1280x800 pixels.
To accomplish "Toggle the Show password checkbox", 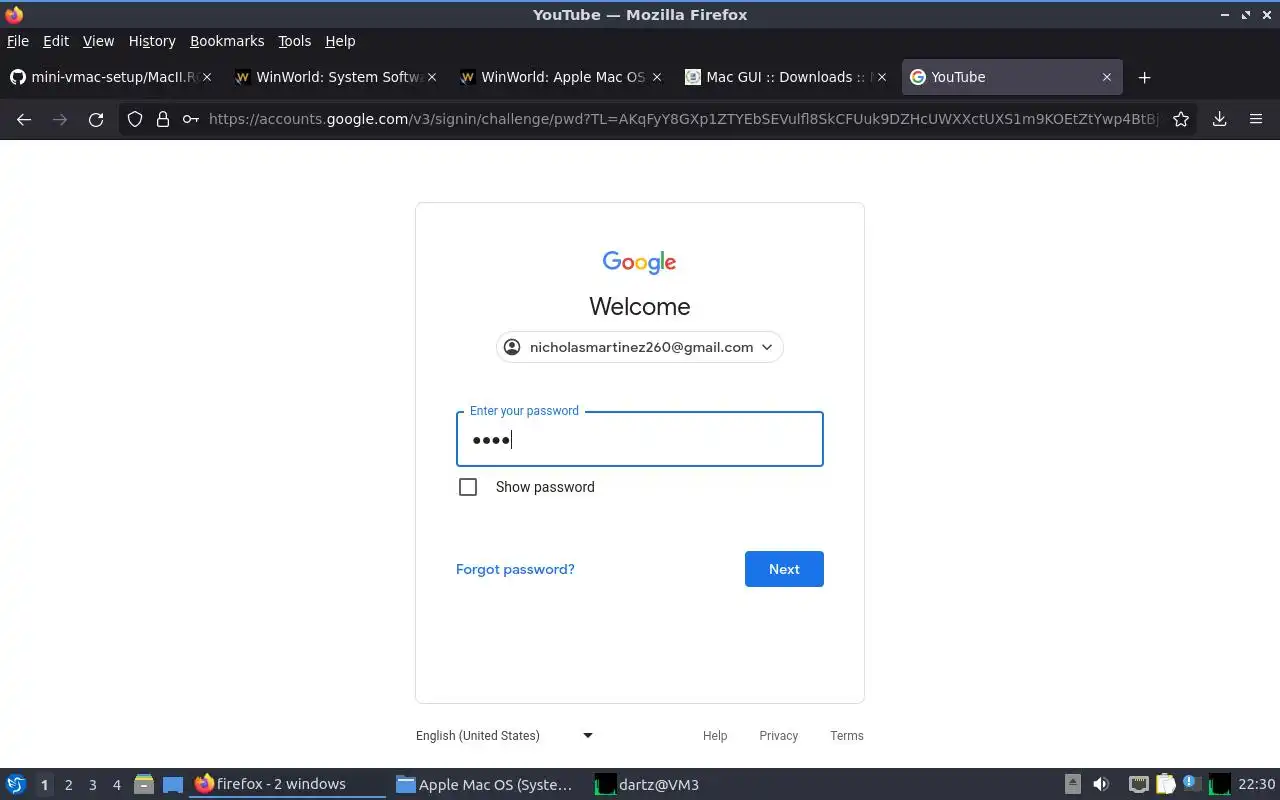I will [468, 487].
